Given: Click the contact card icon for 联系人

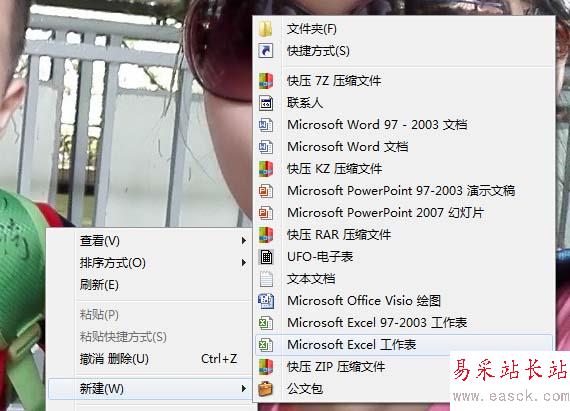Looking at the screenshot, I should pyautogui.click(x=266, y=103).
